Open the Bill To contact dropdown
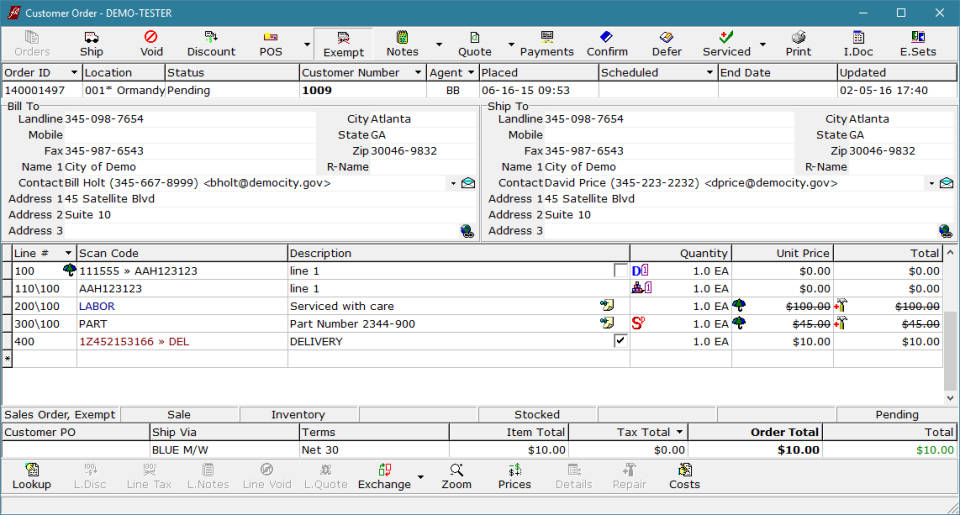 tap(453, 183)
